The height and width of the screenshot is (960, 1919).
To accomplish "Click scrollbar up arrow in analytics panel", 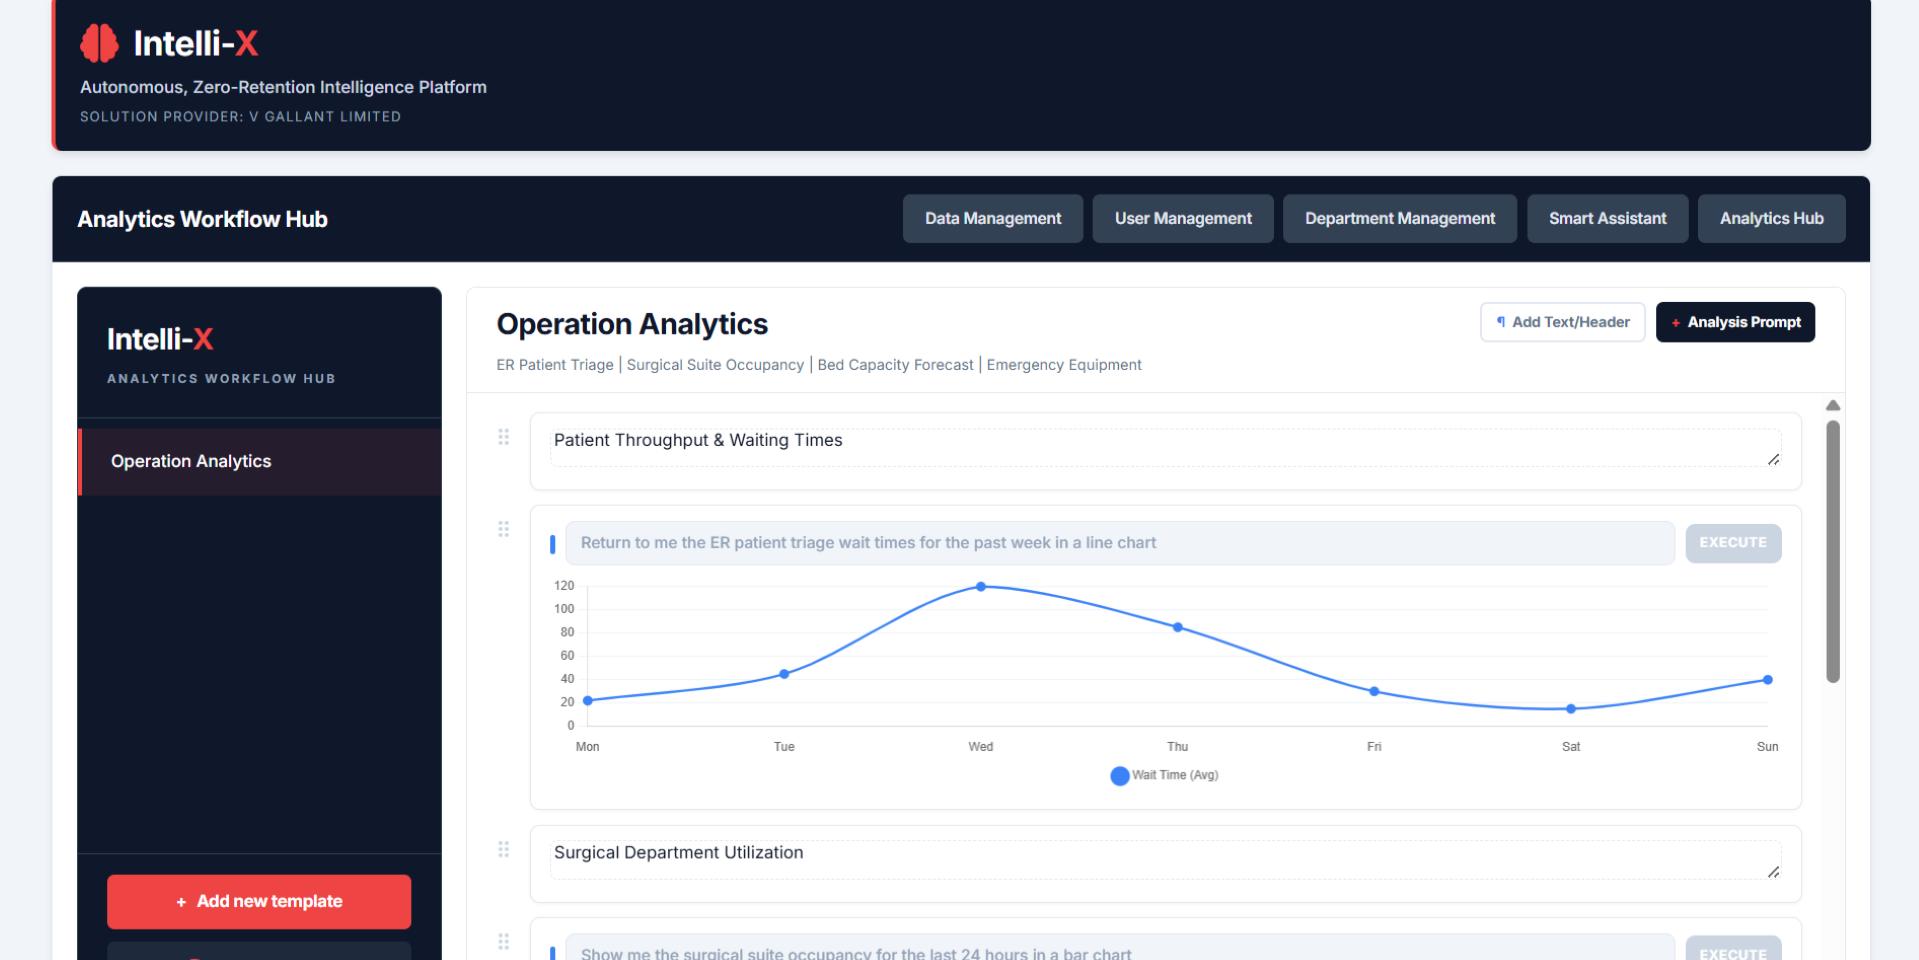I will (x=1833, y=405).
